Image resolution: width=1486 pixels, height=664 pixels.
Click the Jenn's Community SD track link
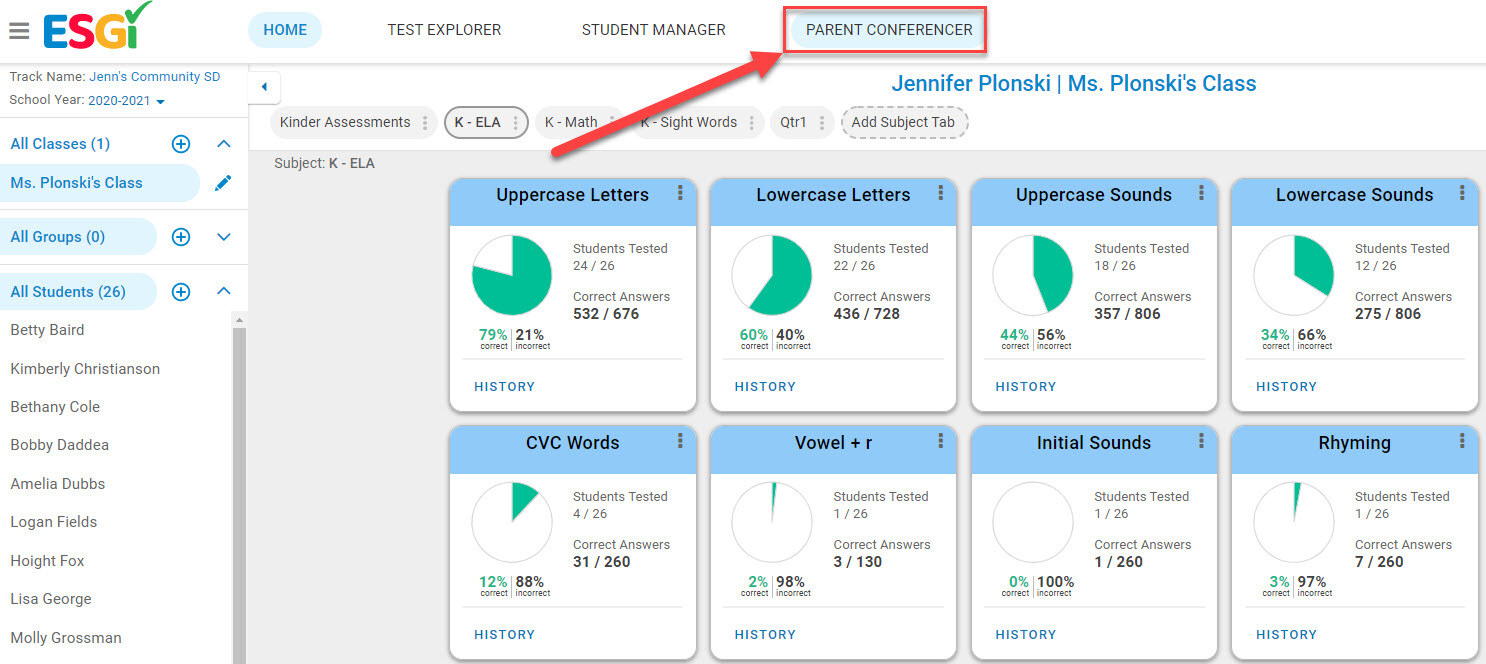tap(155, 77)
